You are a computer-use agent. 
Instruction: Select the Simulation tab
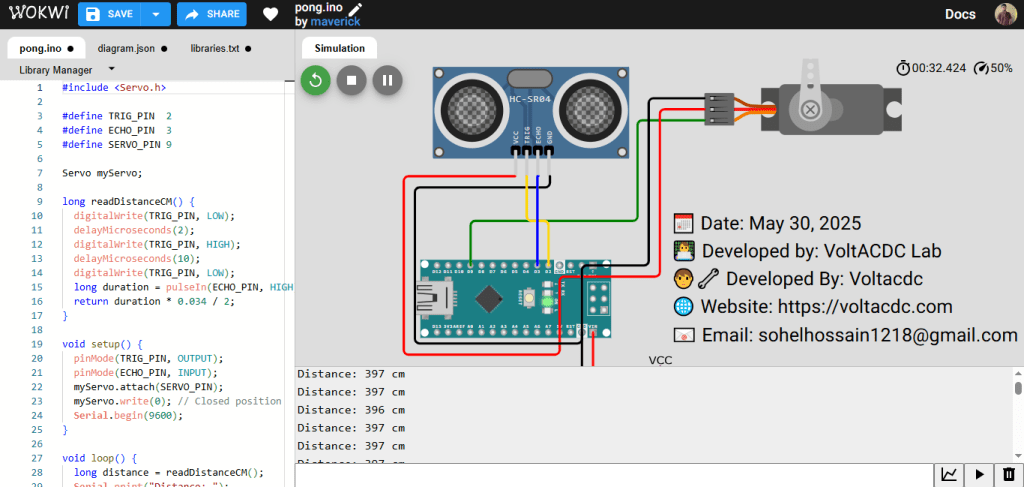[x=340, y=48]
